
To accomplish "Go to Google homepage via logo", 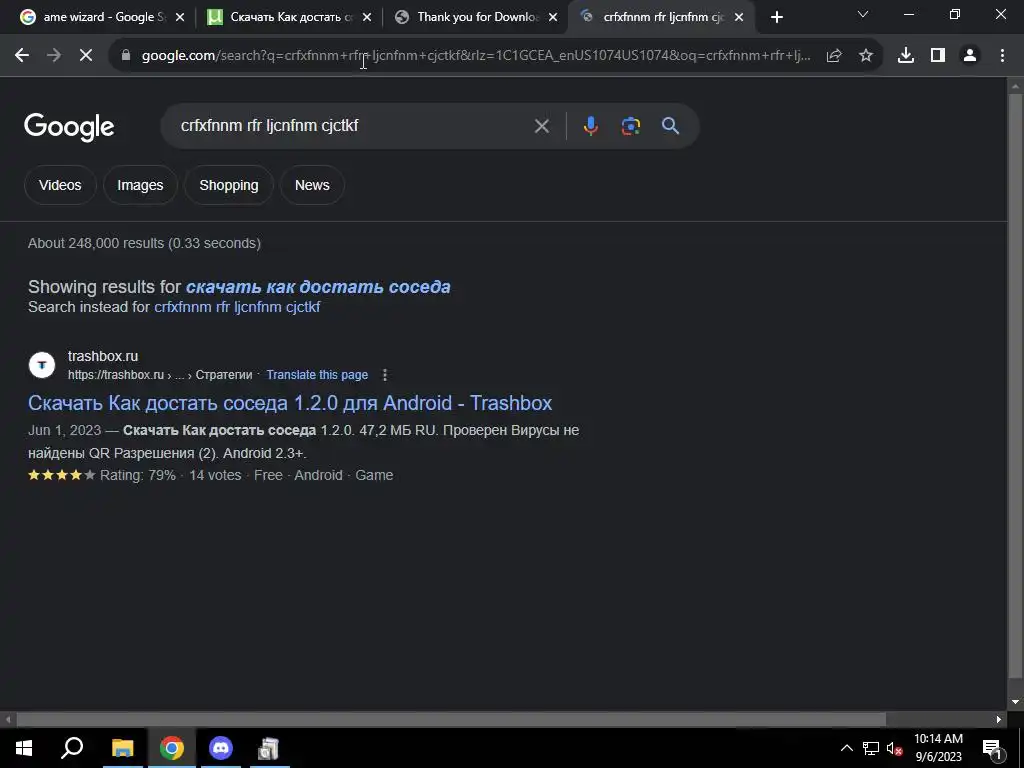I will (x=69, y=127).
